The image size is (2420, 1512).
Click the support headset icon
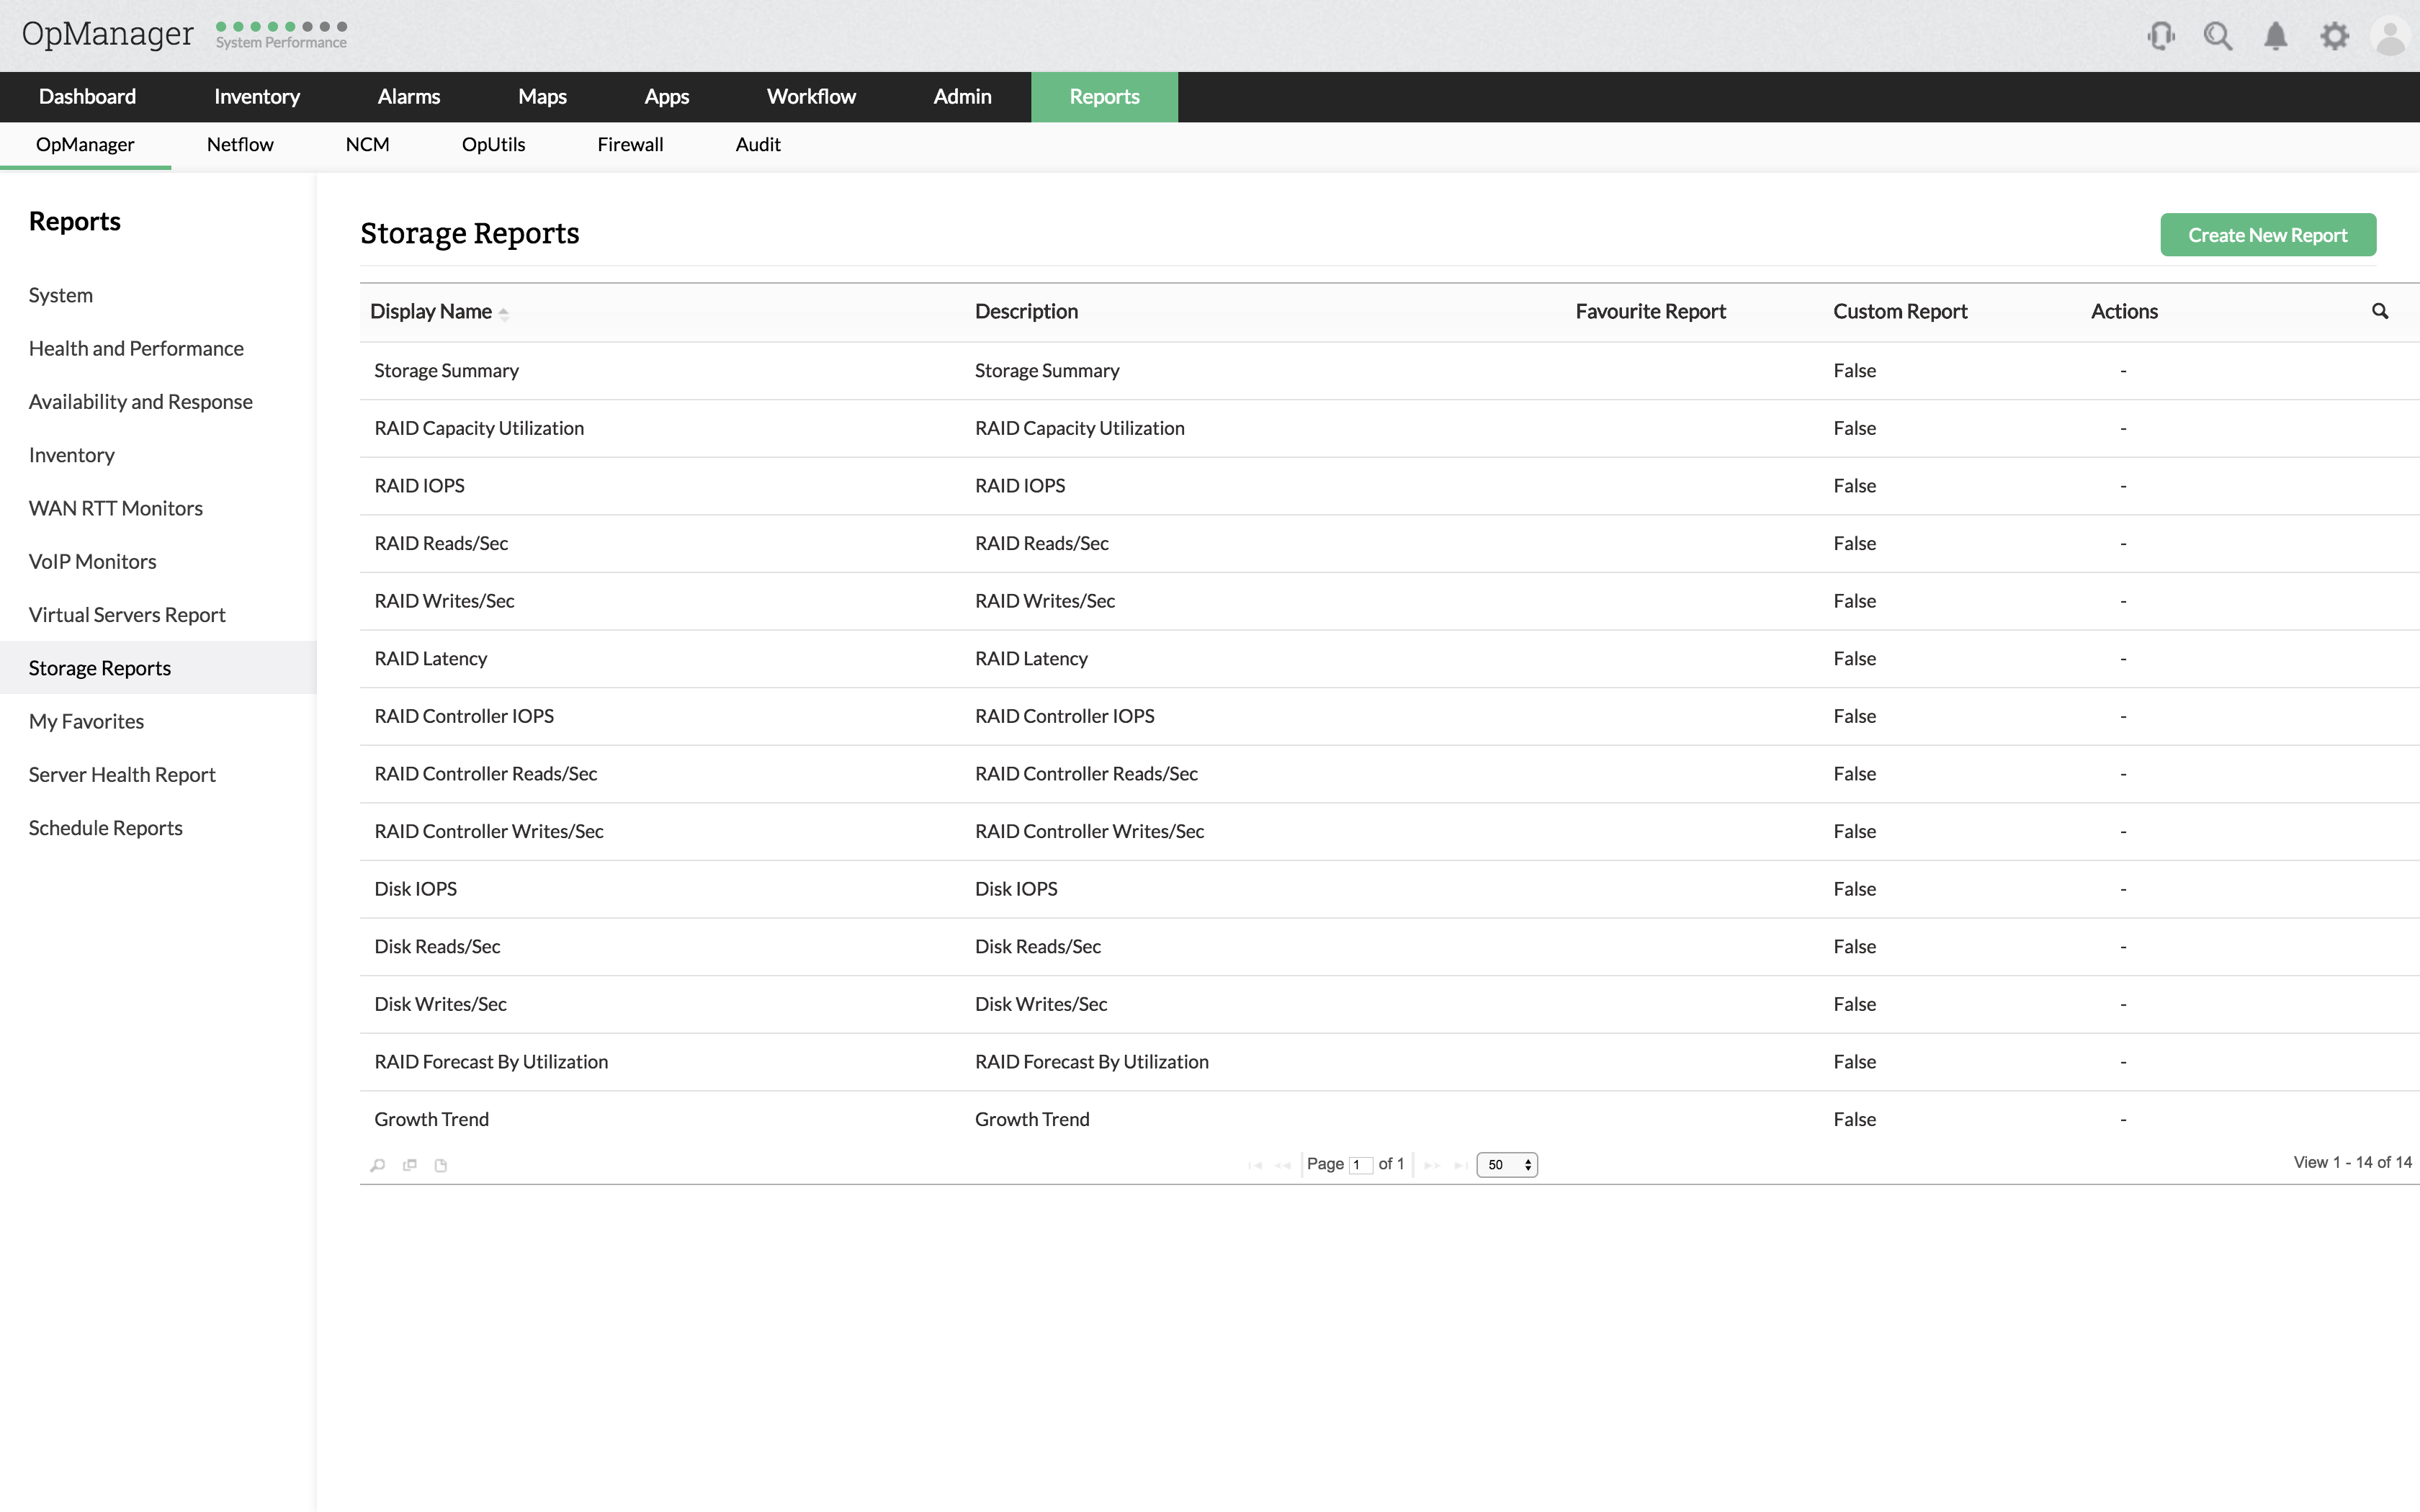point(2160,37)
